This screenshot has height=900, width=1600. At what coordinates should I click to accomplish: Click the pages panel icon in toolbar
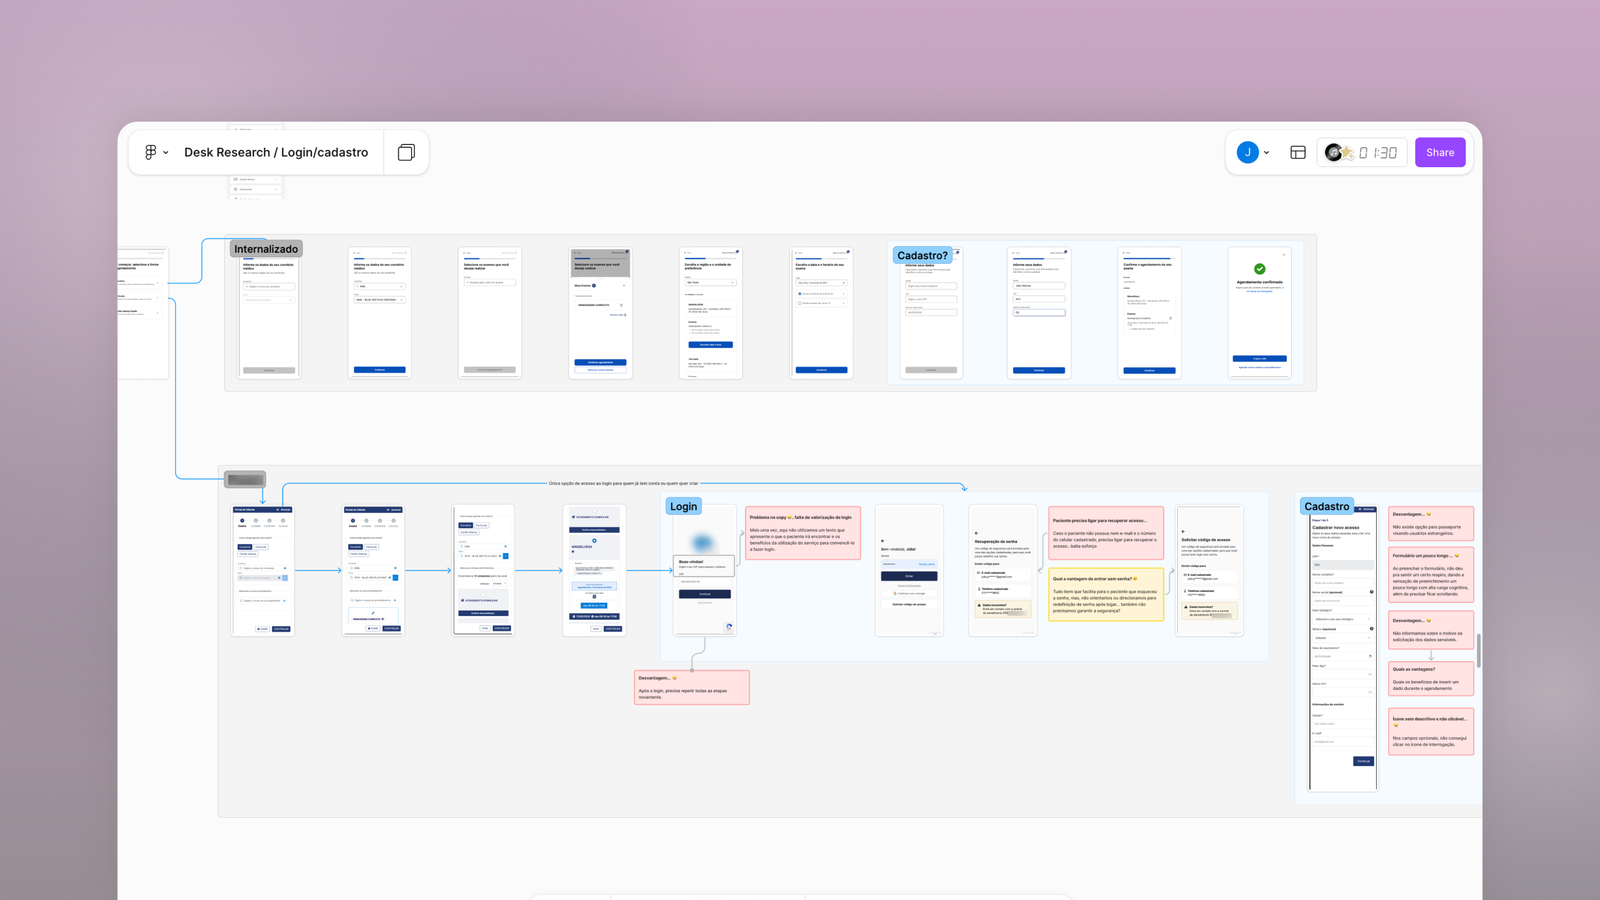click(x=406, y=152)
